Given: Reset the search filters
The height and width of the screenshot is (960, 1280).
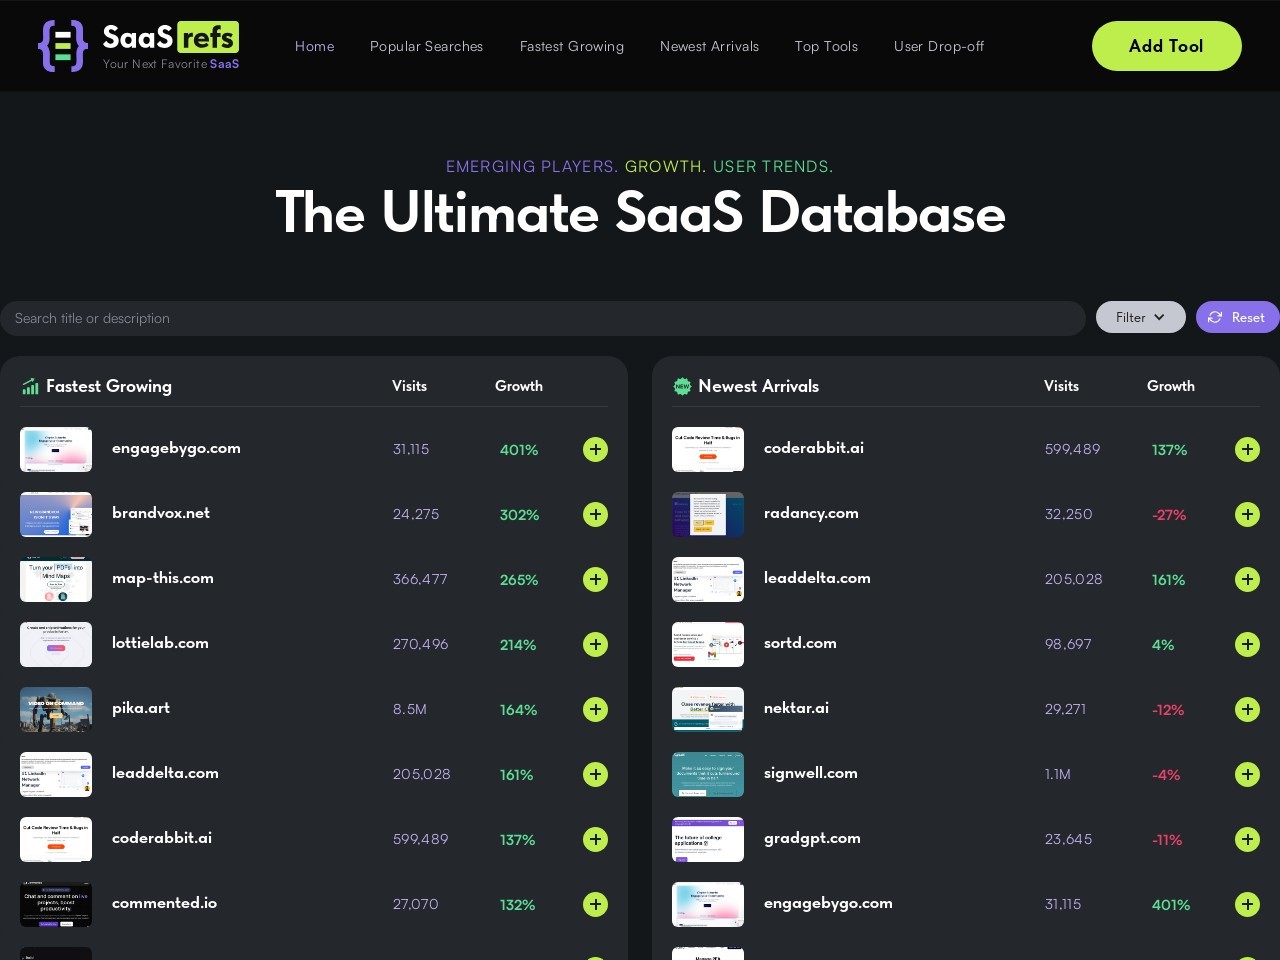Looking at the screenshot, I should (1238, 317).
